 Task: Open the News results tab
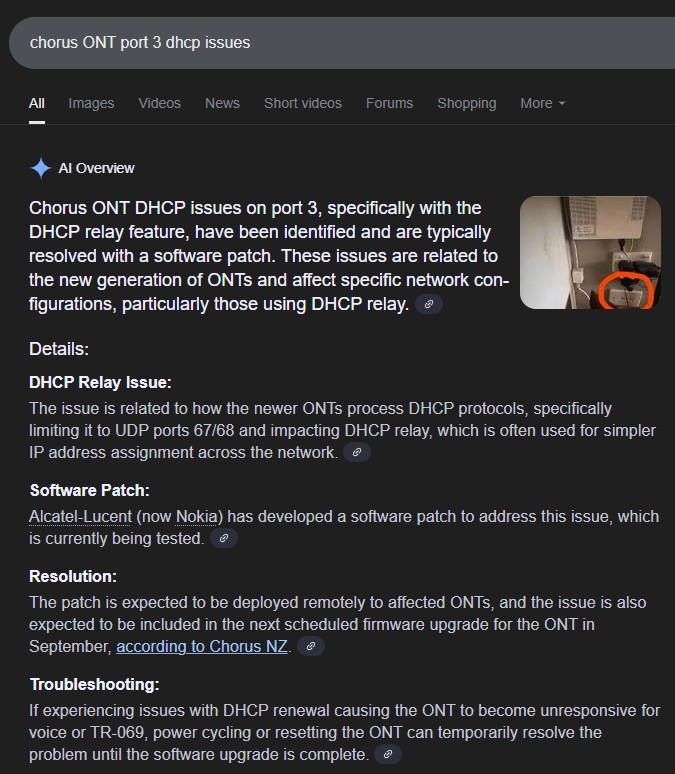point(222,103)
